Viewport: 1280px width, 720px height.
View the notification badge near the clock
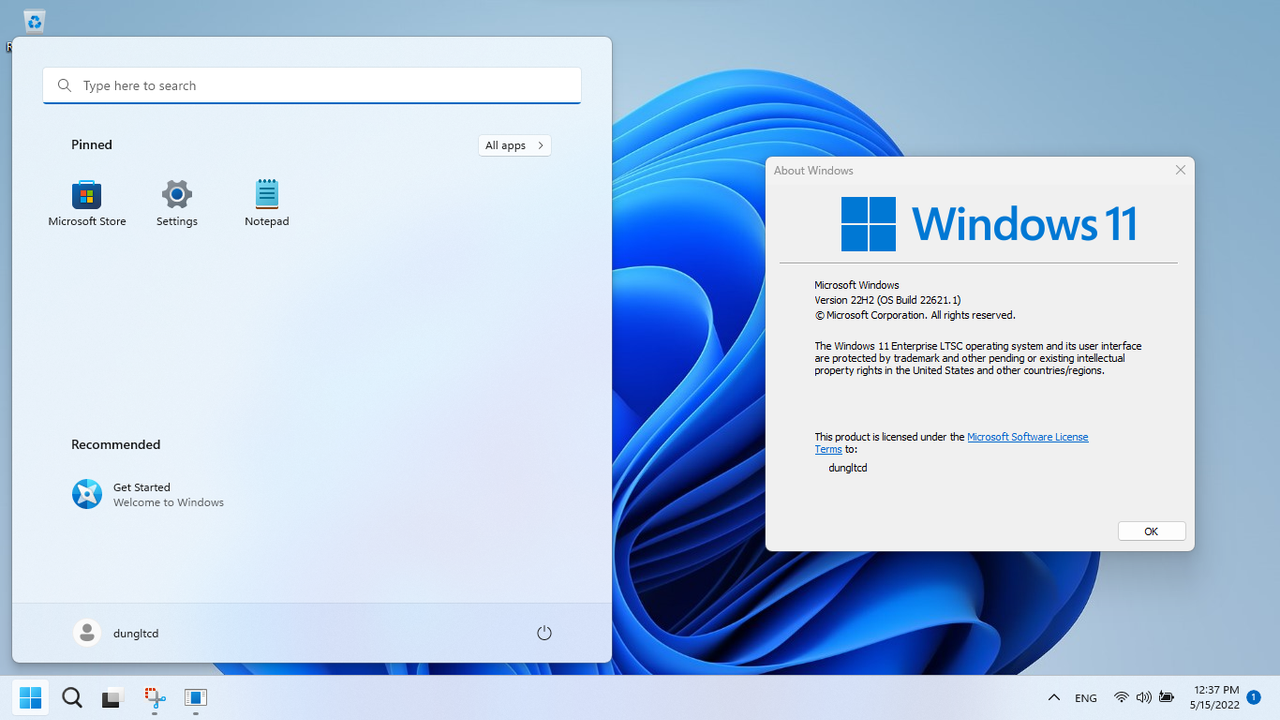tap(1253, 697)
